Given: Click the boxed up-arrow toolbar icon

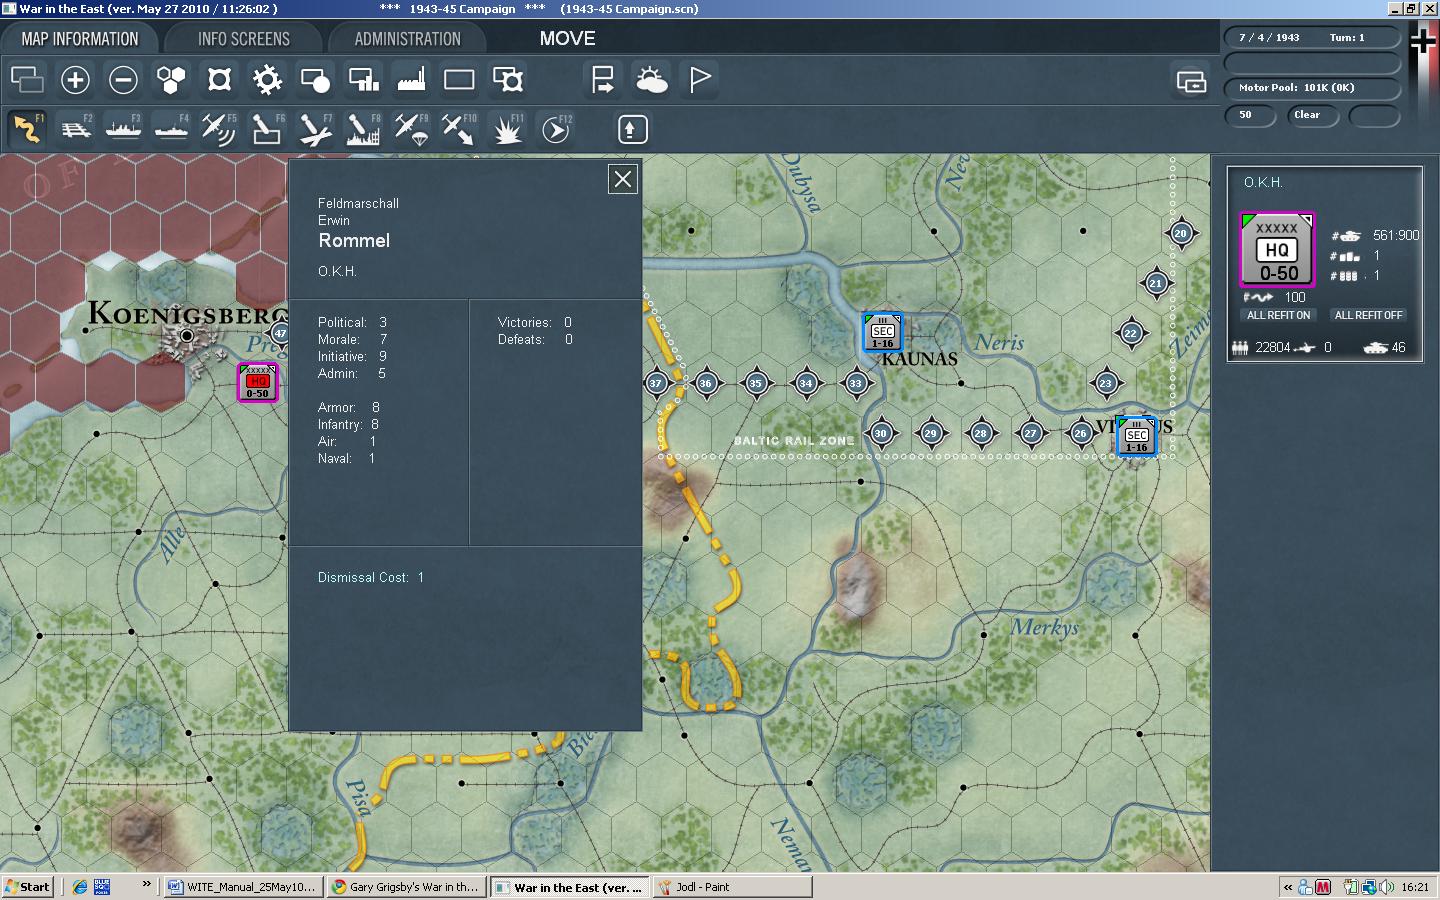Looking at the screenshot, I should coord(632,129).
